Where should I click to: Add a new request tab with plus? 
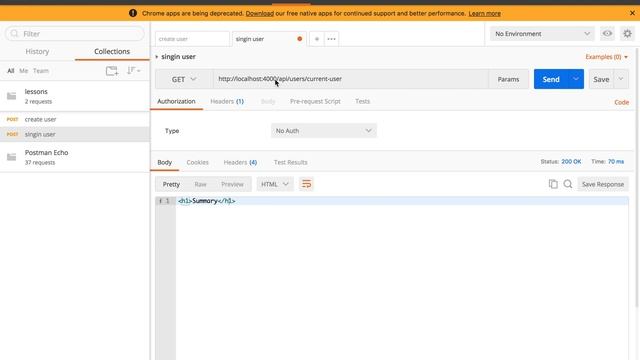[x=317, y=39]
